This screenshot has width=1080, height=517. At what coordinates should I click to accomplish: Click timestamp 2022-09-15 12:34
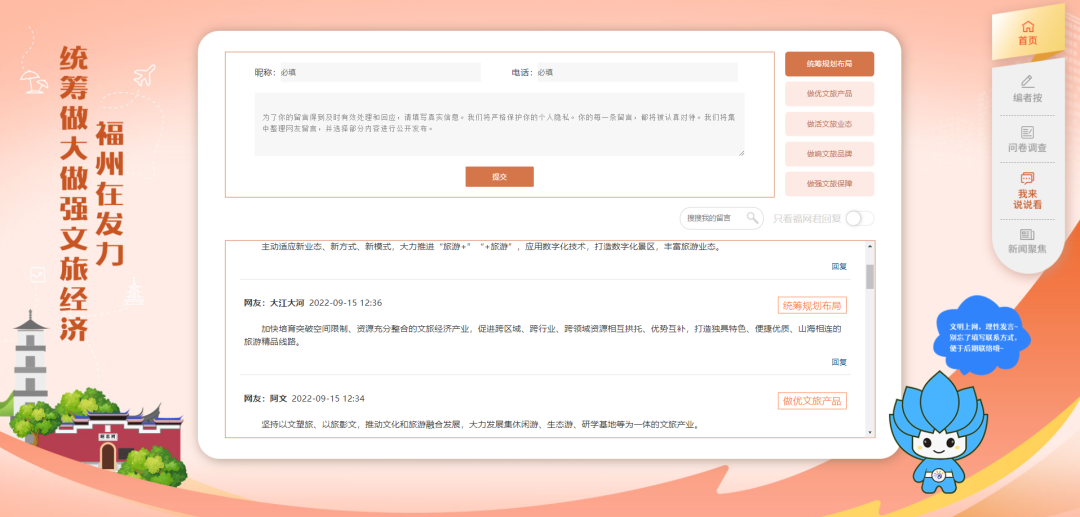coord(329,399)
